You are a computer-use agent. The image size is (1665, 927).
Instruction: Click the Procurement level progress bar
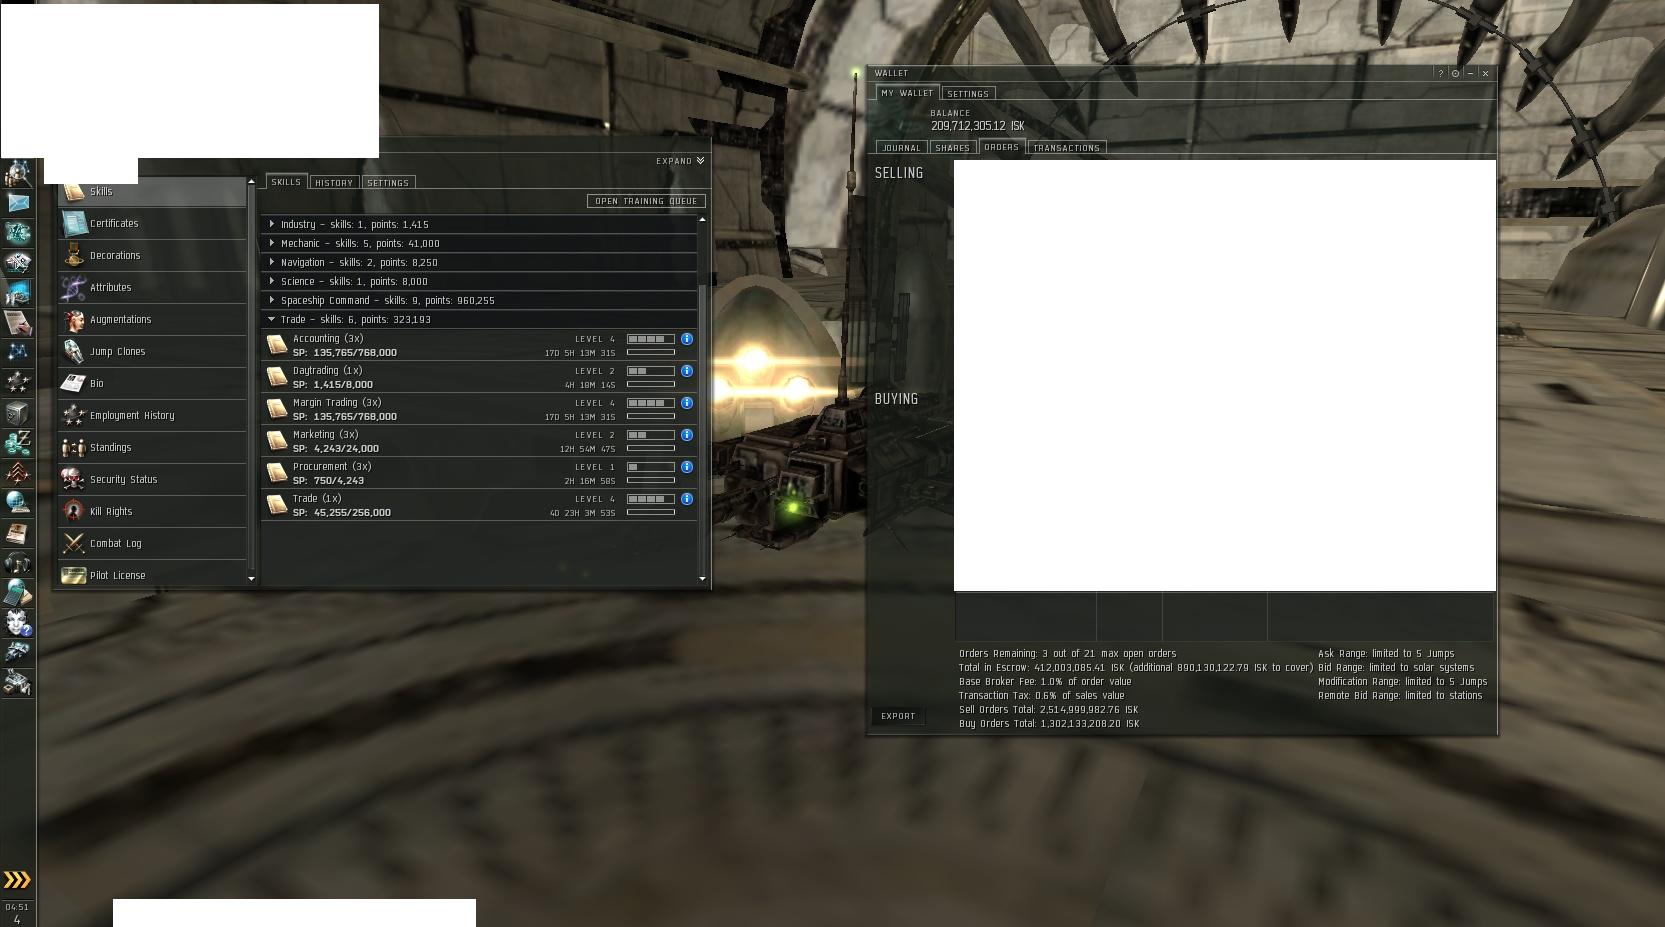[x=651, y=467]
